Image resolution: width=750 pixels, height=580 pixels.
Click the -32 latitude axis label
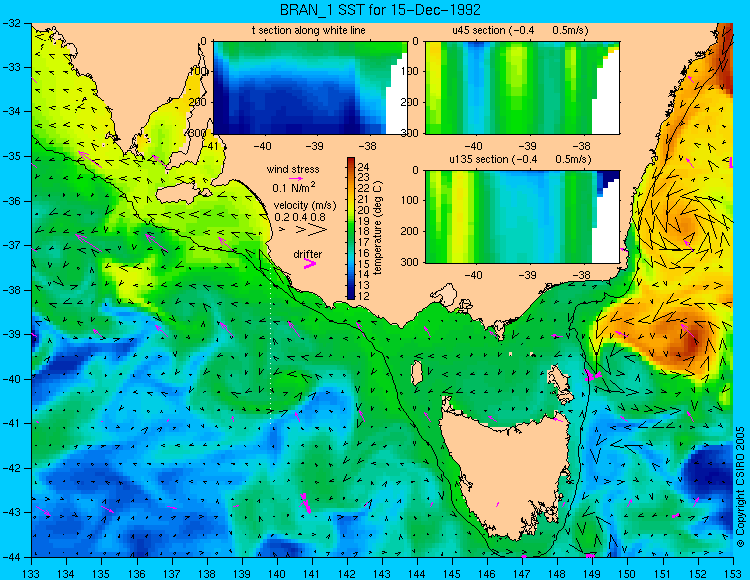pos(11,22)
